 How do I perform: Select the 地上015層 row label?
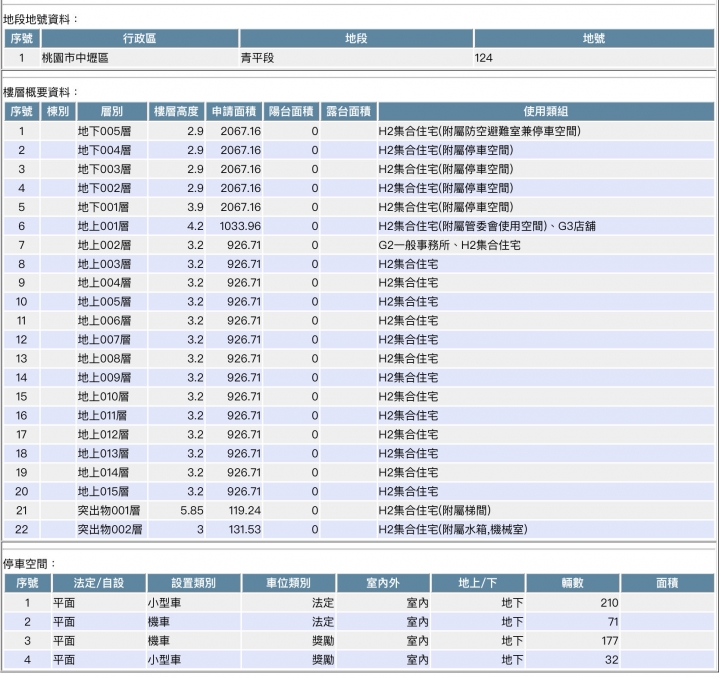tap(103, 491)
